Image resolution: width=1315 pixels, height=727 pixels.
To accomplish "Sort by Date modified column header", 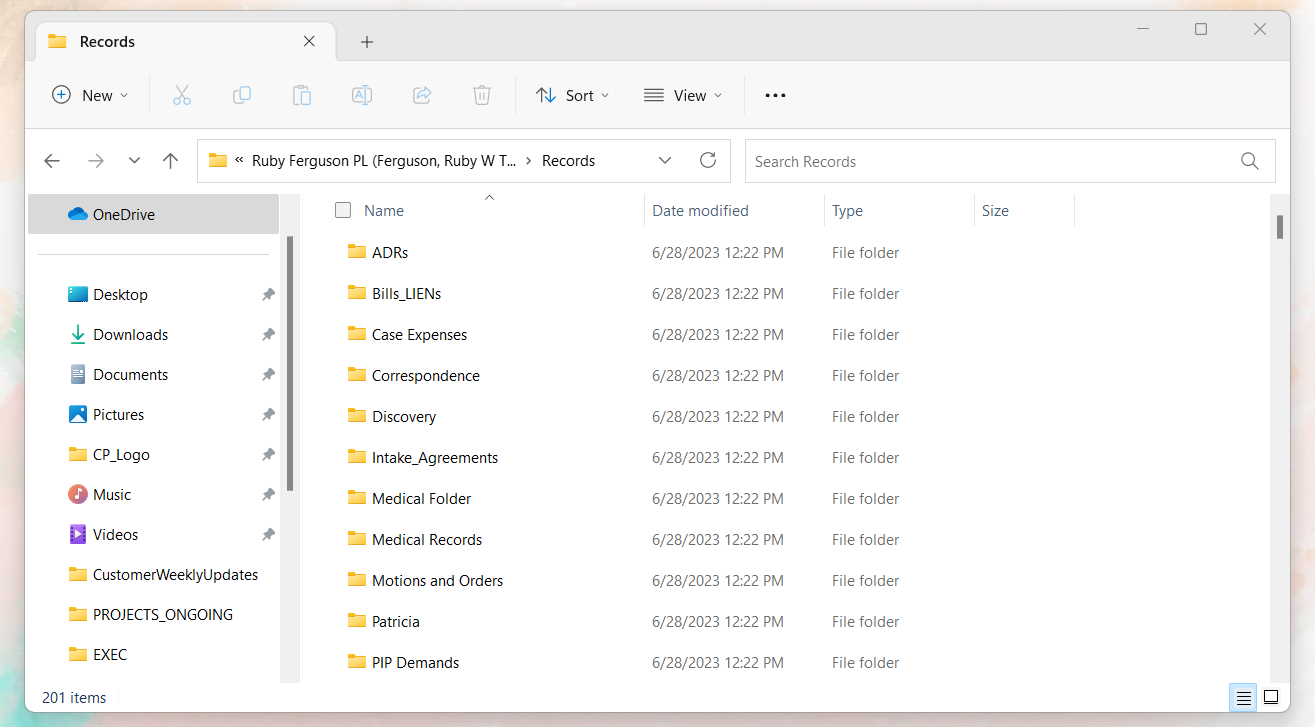I will [x=700, y=210].
